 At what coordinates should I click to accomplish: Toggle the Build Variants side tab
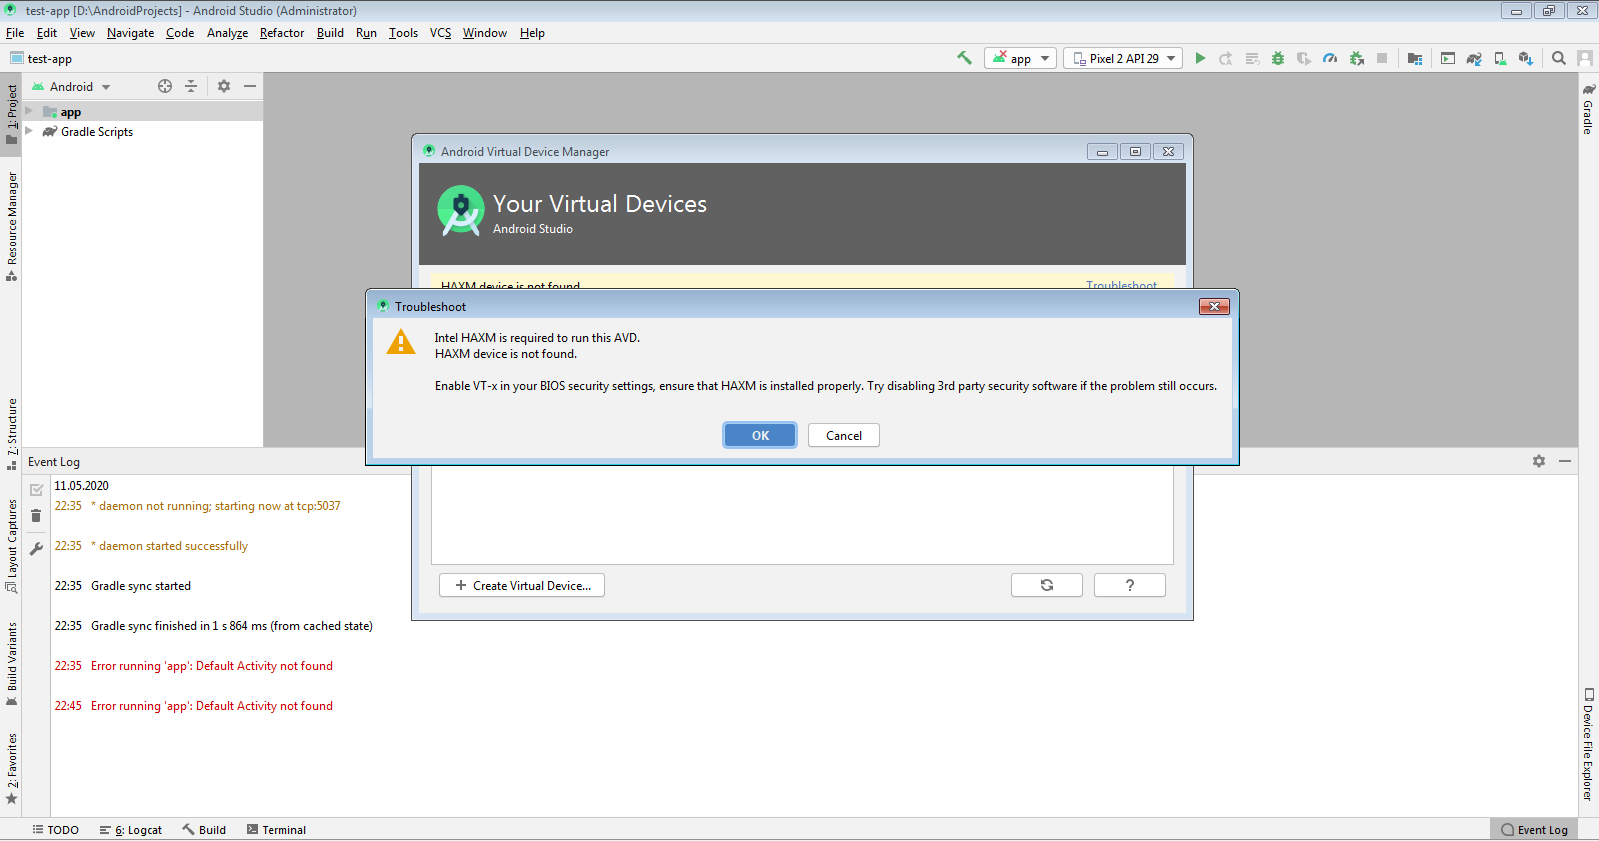coord(11,664)
